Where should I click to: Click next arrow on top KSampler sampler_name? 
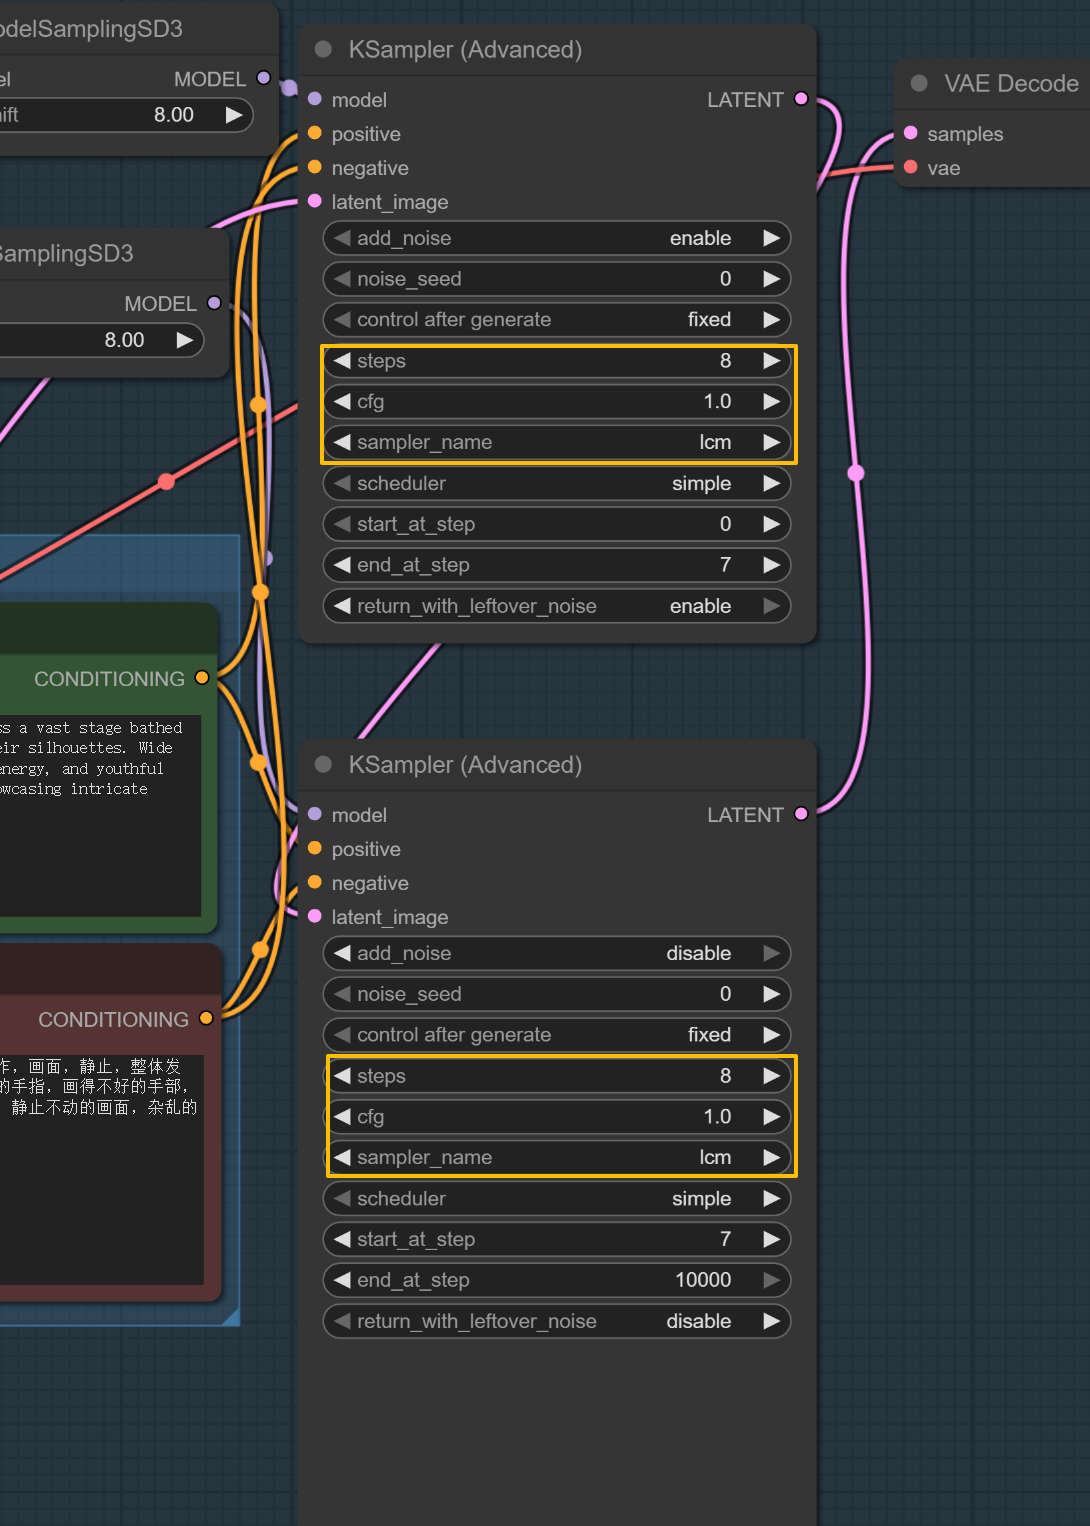[x=771, y=442]
